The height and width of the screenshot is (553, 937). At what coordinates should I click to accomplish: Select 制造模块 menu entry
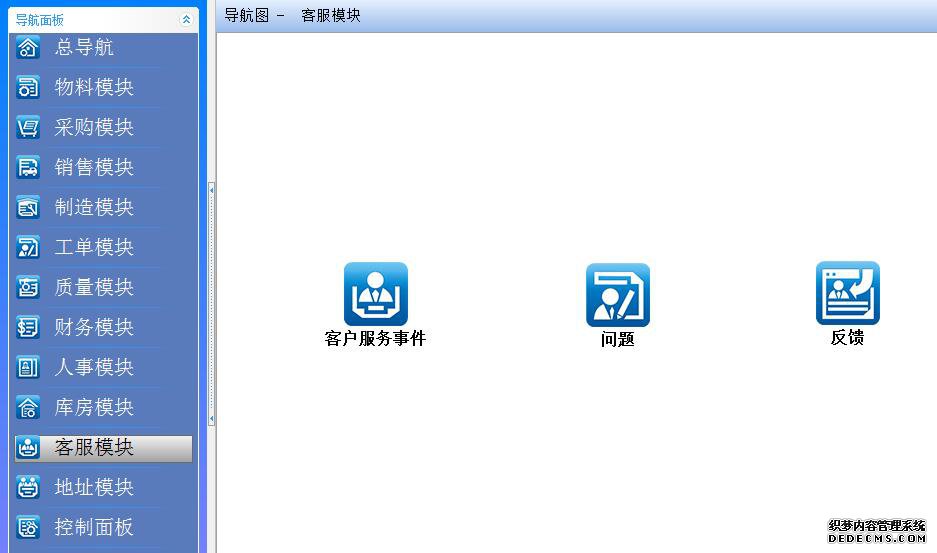tap(94, 207)
